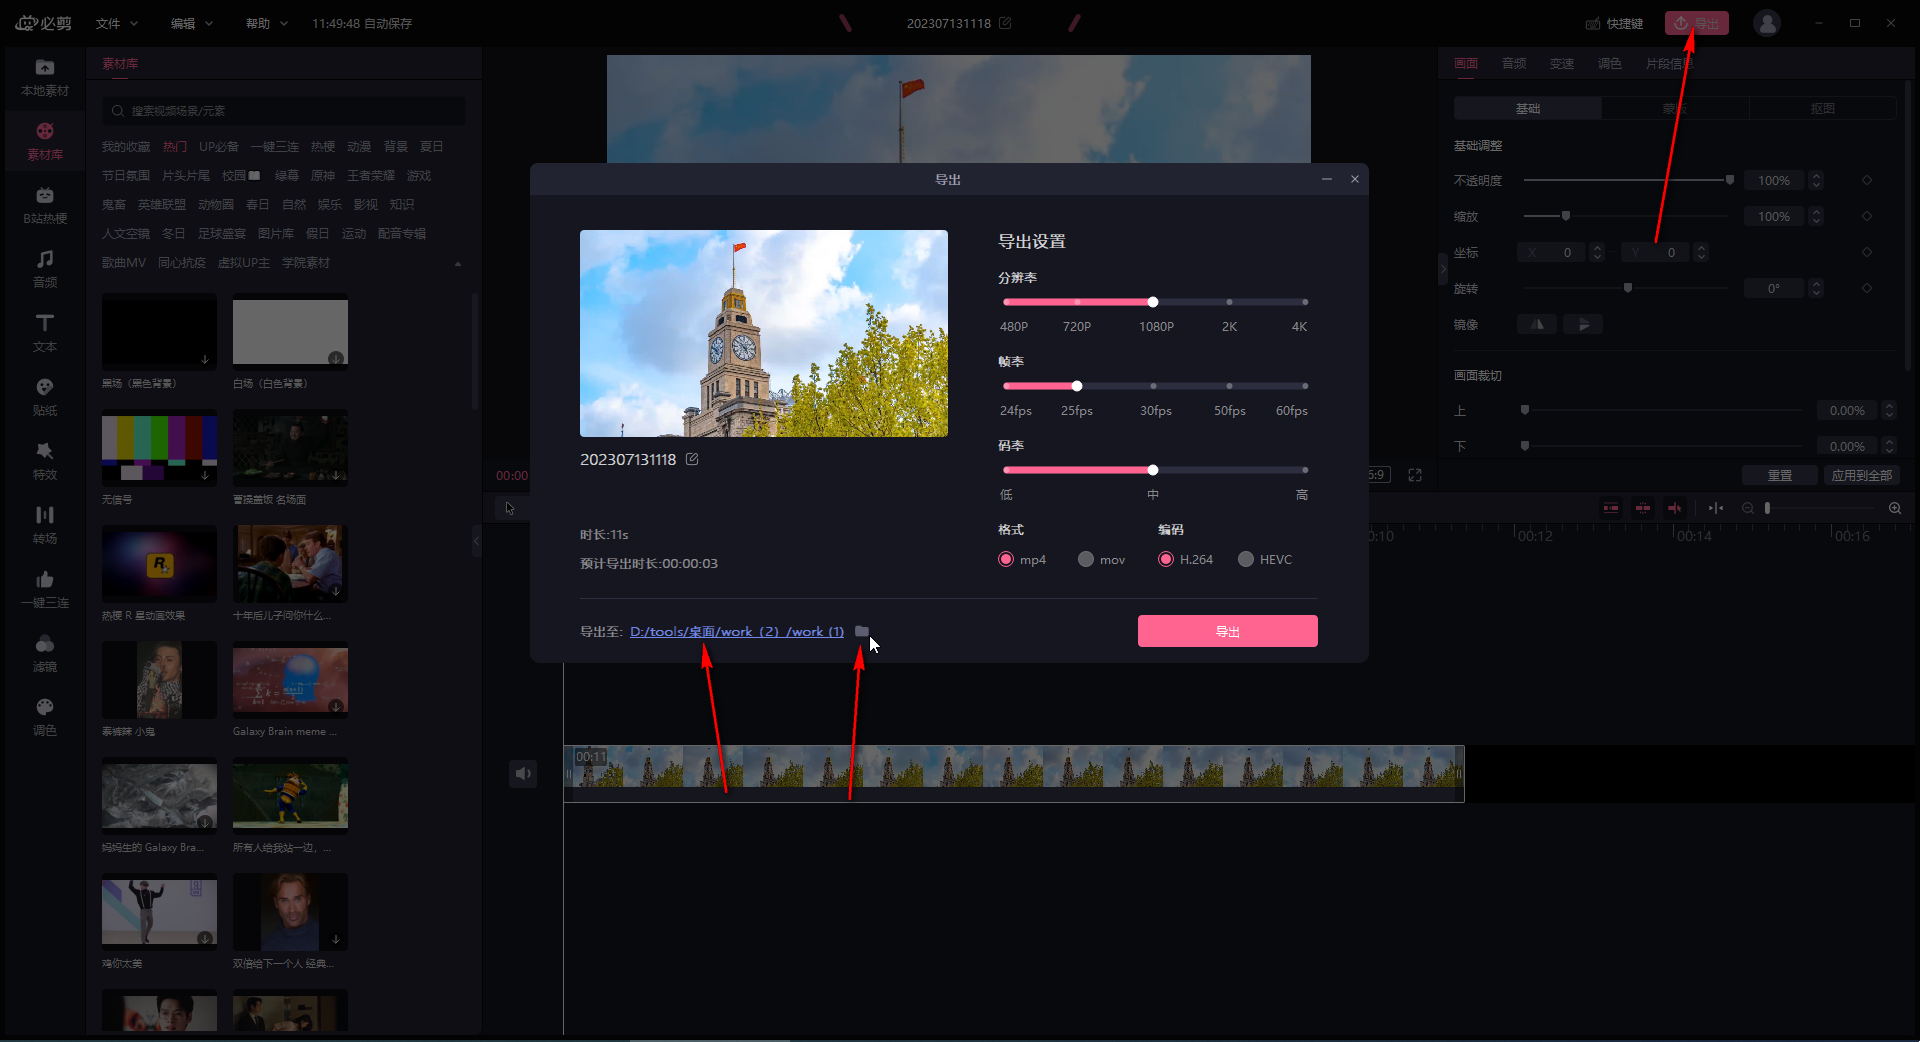Open the export path link D:/tools/桌面/work
The width and height of the screenshot is (1920, 1042).
pos(736,631)
